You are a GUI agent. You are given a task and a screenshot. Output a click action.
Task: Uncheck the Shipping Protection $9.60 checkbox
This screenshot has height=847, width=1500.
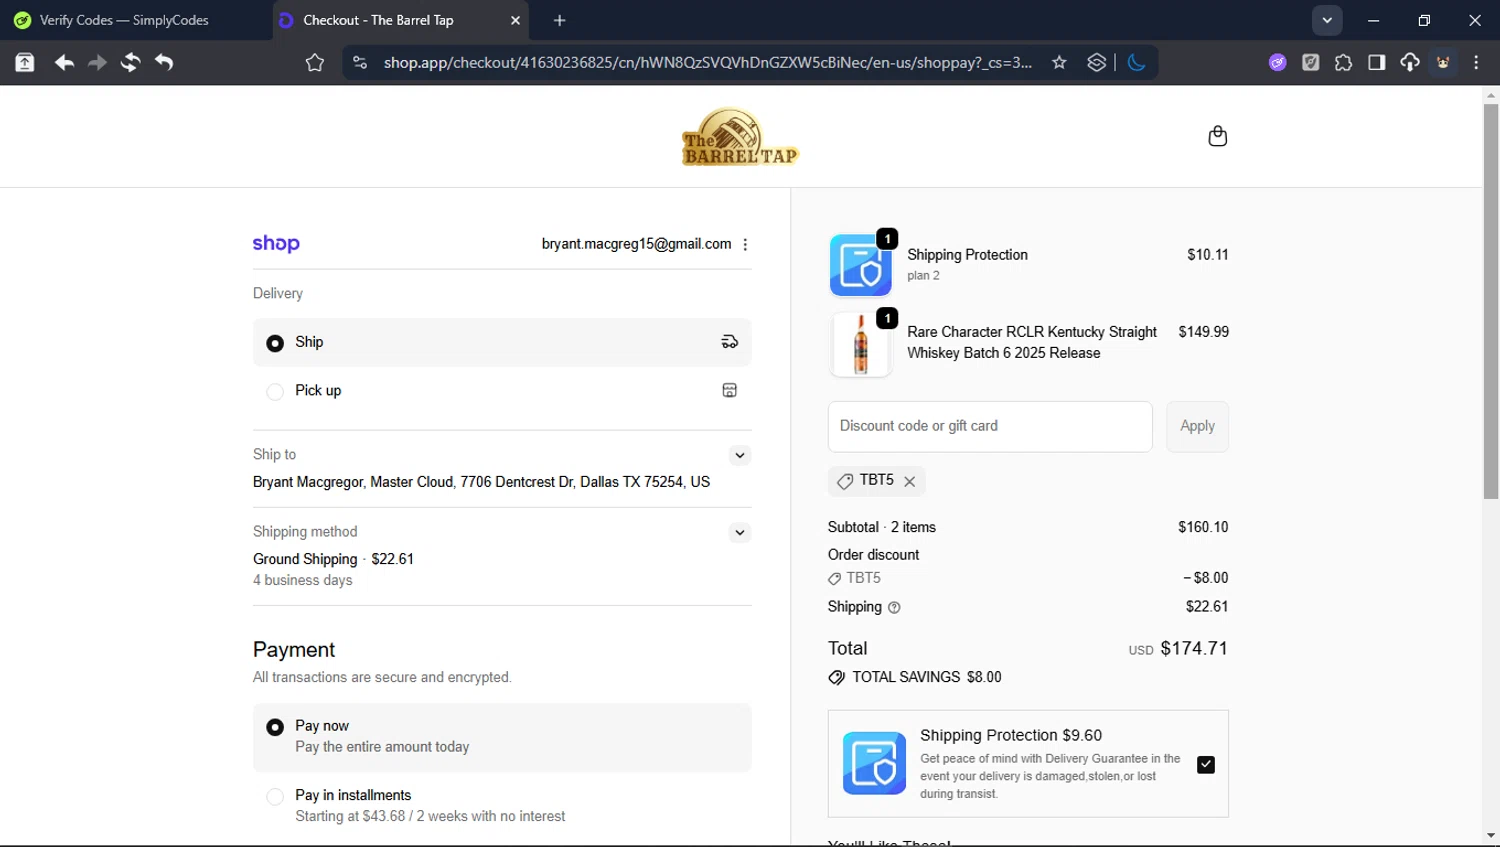point(1206,765)
